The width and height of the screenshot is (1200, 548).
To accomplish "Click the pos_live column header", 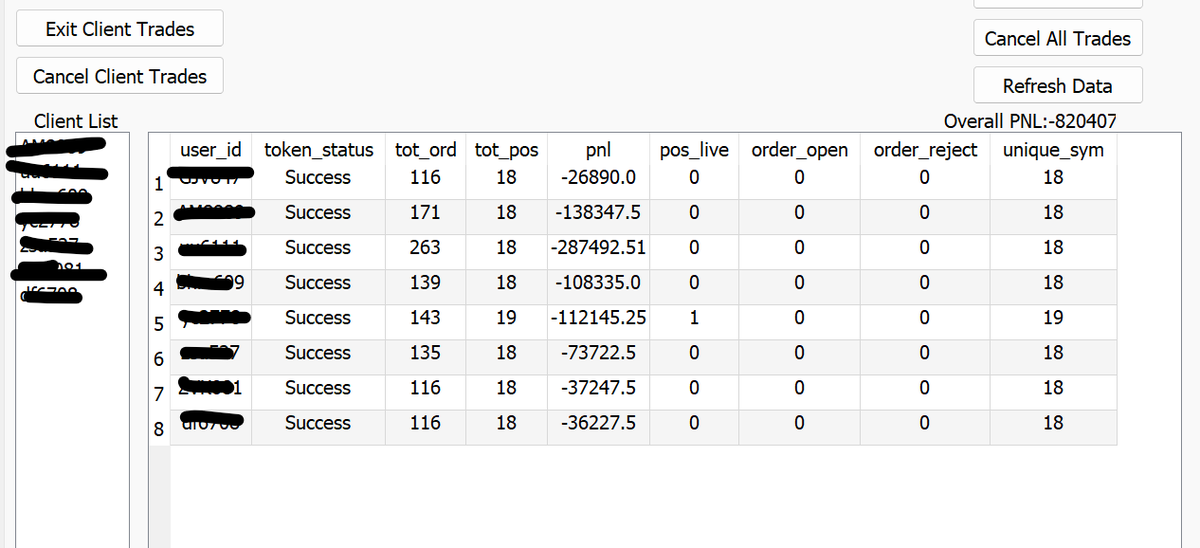I will (x=693, y=150).
